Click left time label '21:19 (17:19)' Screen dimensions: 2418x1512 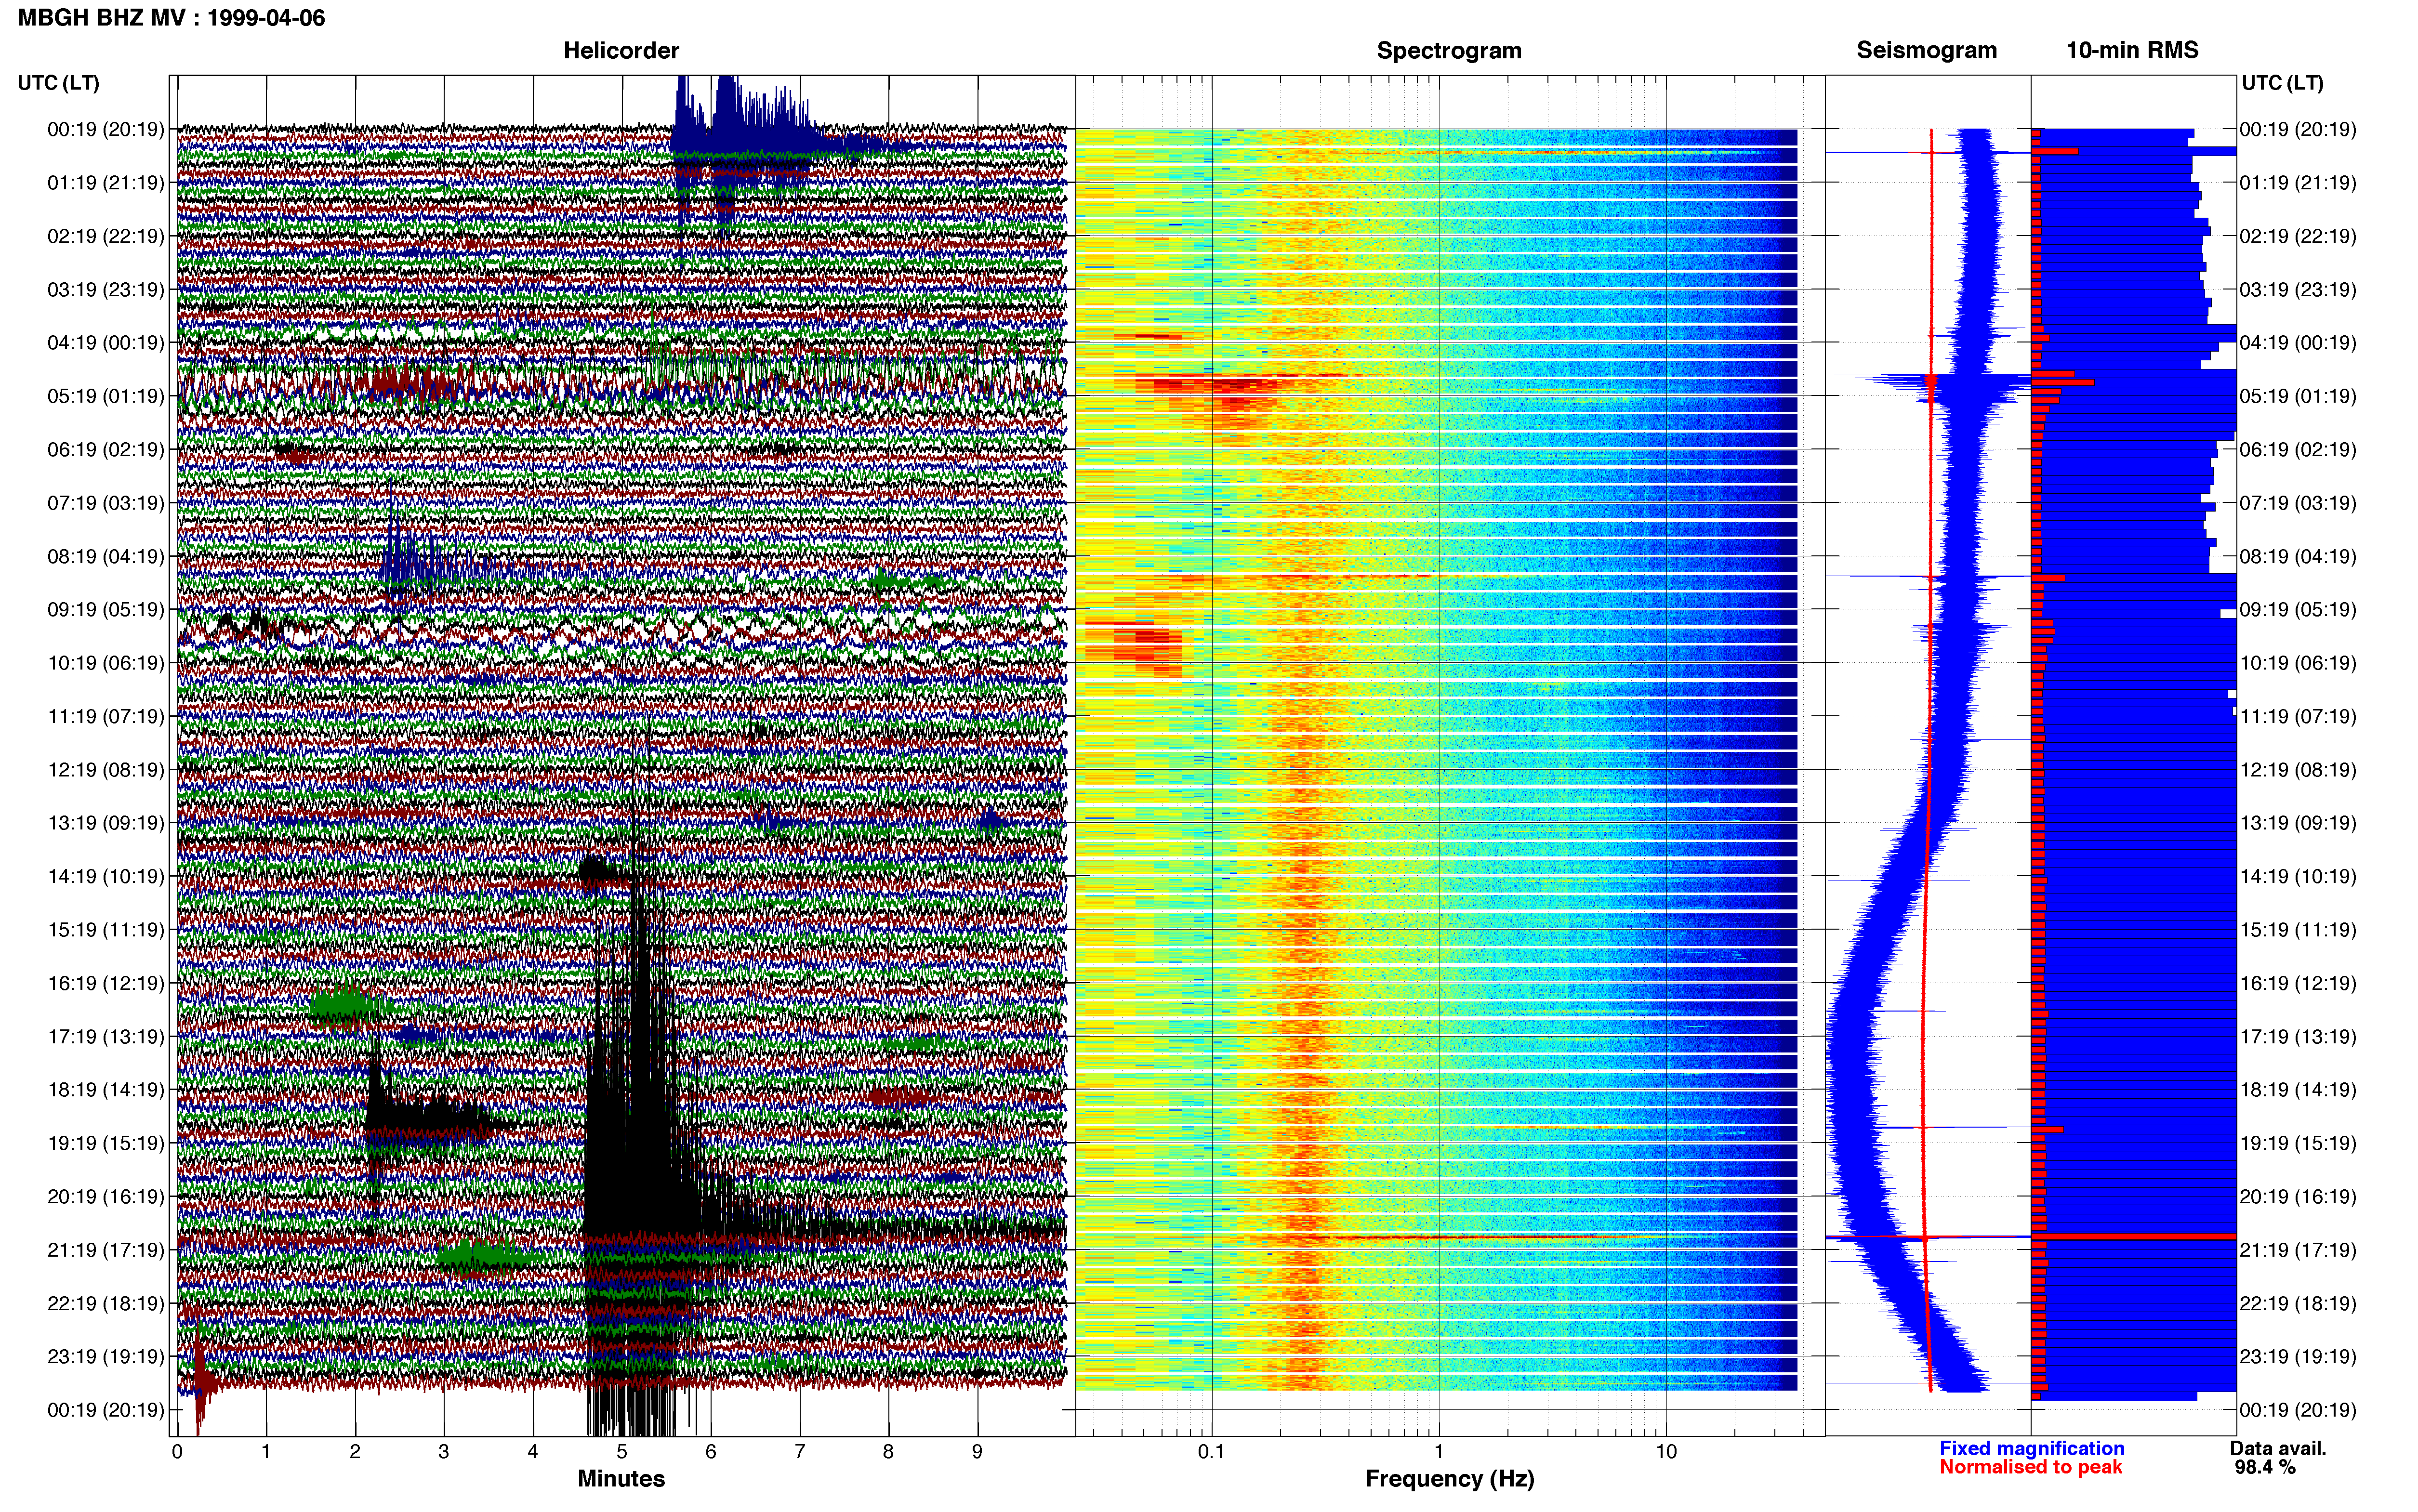click(106, 1249)
